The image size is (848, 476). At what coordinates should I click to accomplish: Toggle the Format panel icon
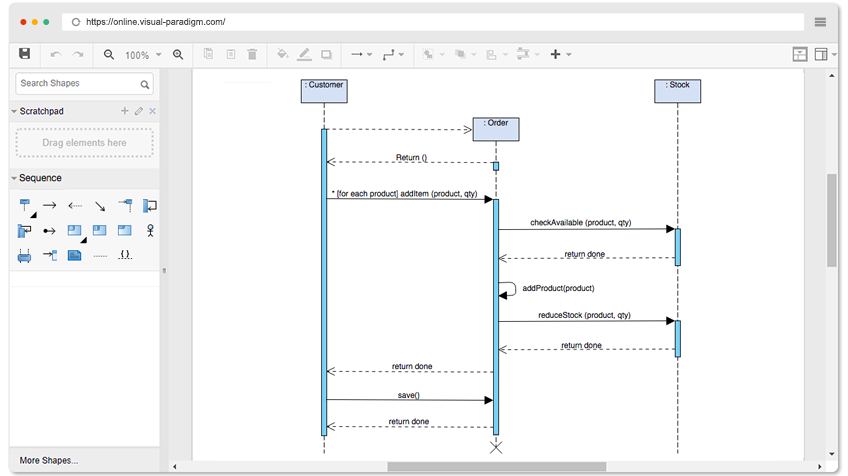(800, 54)
